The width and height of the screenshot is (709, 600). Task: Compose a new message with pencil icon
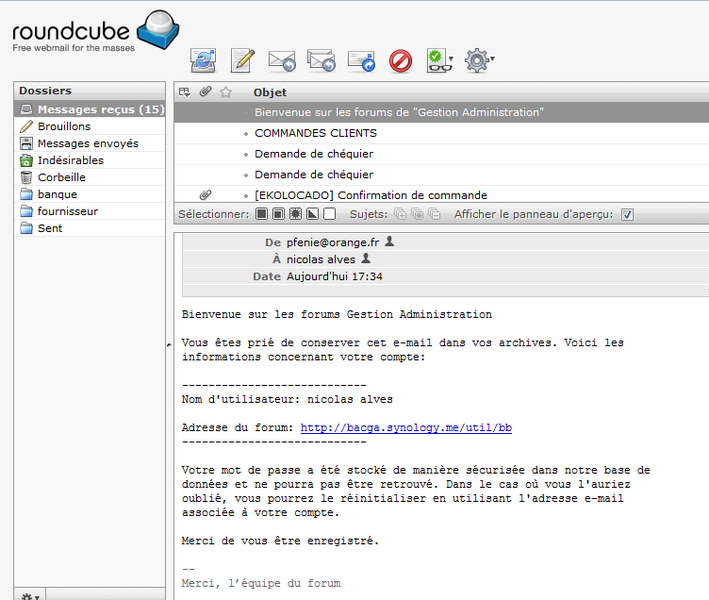243,60
